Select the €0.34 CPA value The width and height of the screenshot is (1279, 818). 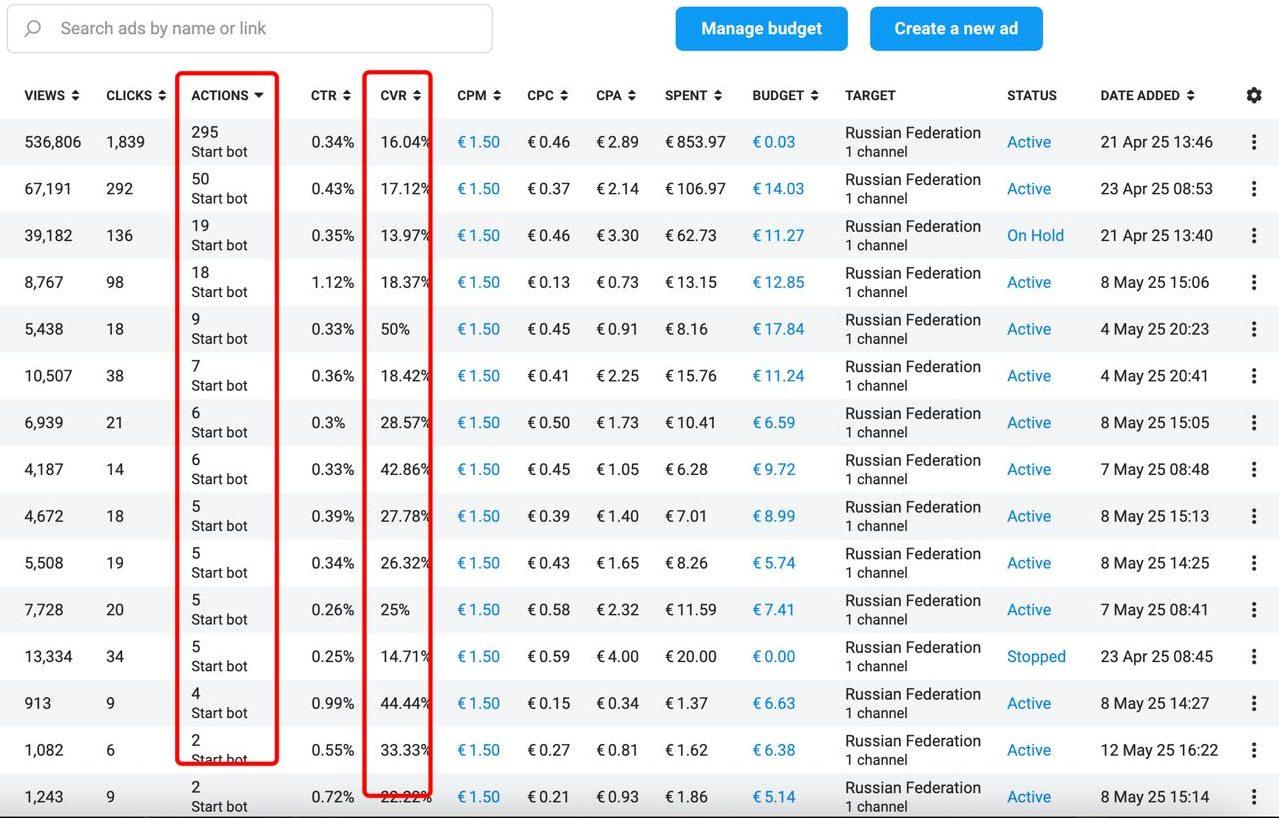tap(617, 704)
